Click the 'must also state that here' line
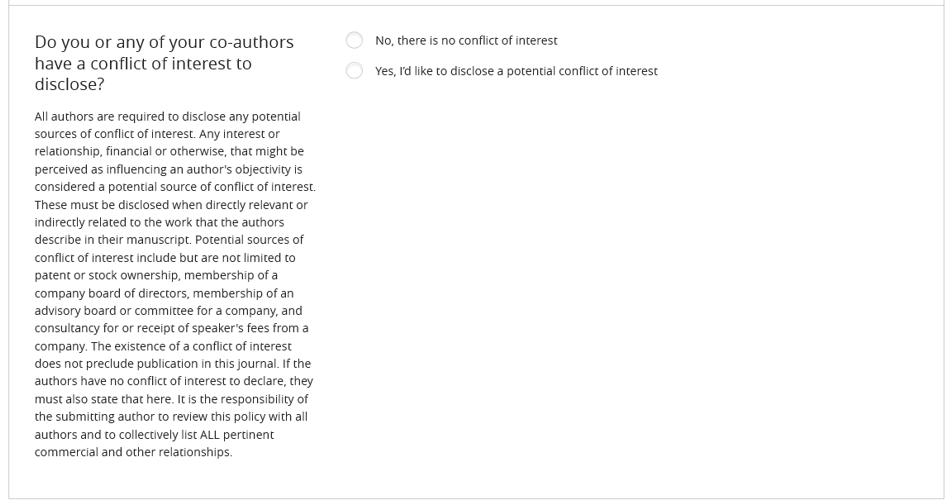 (171, 399)
